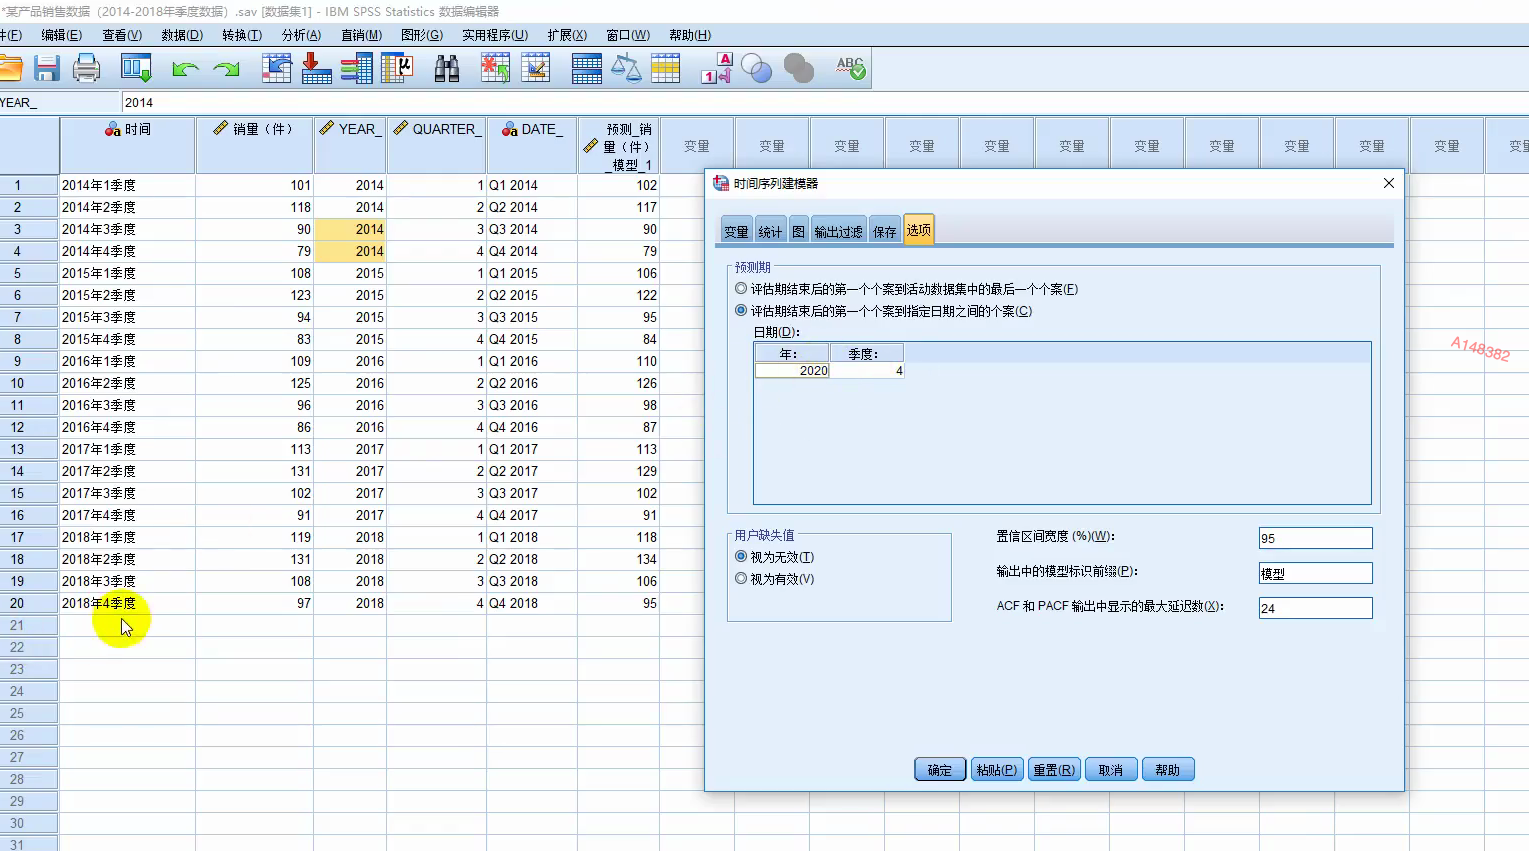Select the 时间 column header
1529x851 pixels.
[127, 146]
